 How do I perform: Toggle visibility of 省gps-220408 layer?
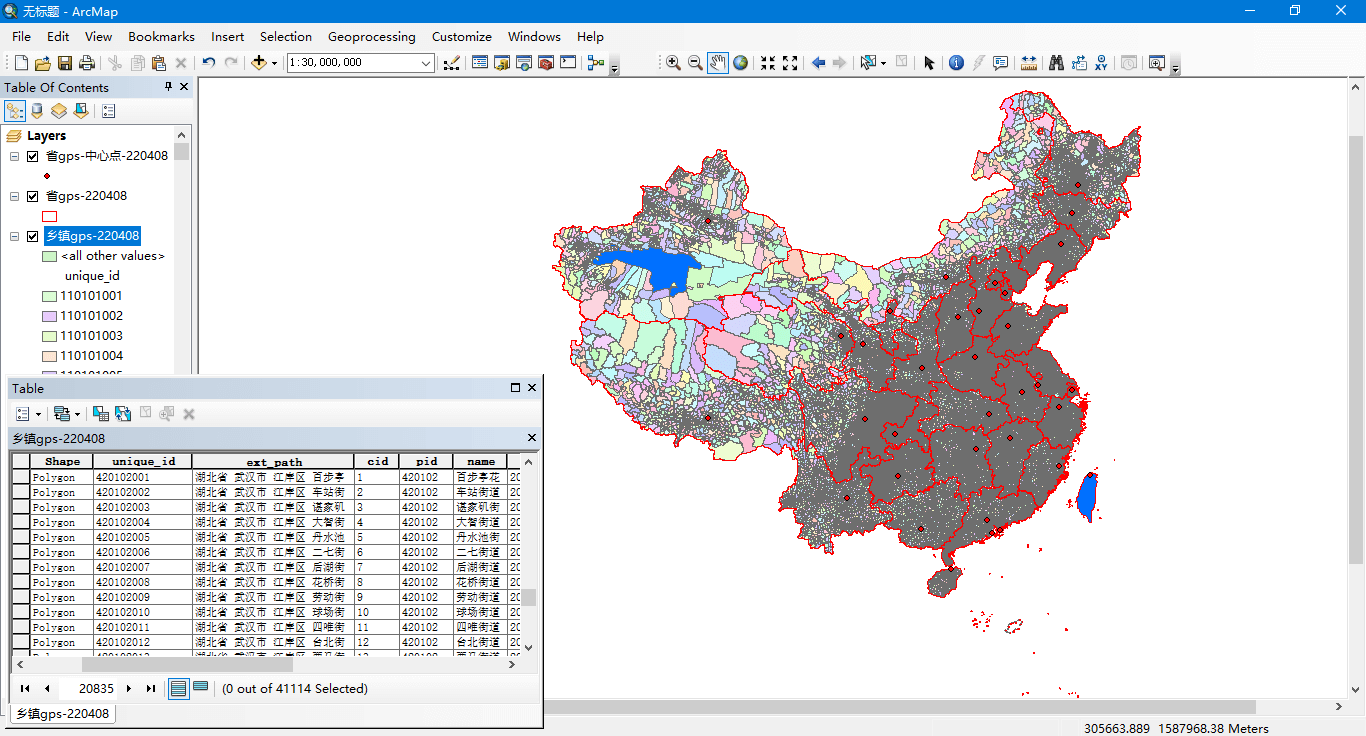pyautogui.click(x=33, y=196)
